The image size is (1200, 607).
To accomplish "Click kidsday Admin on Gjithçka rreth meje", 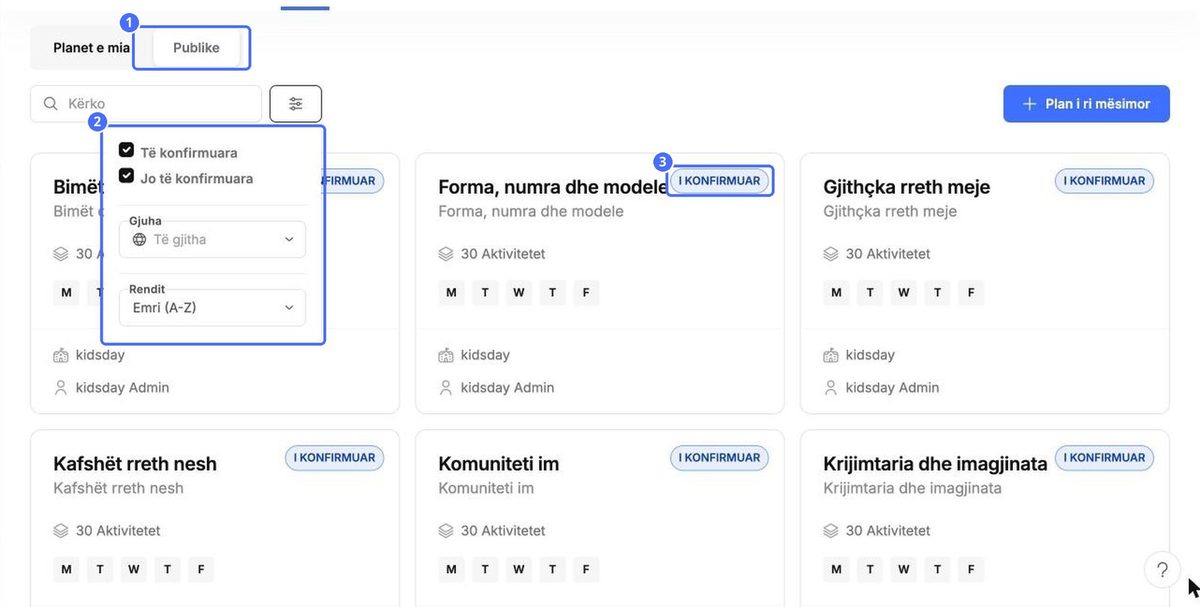I will click(893, 387).
